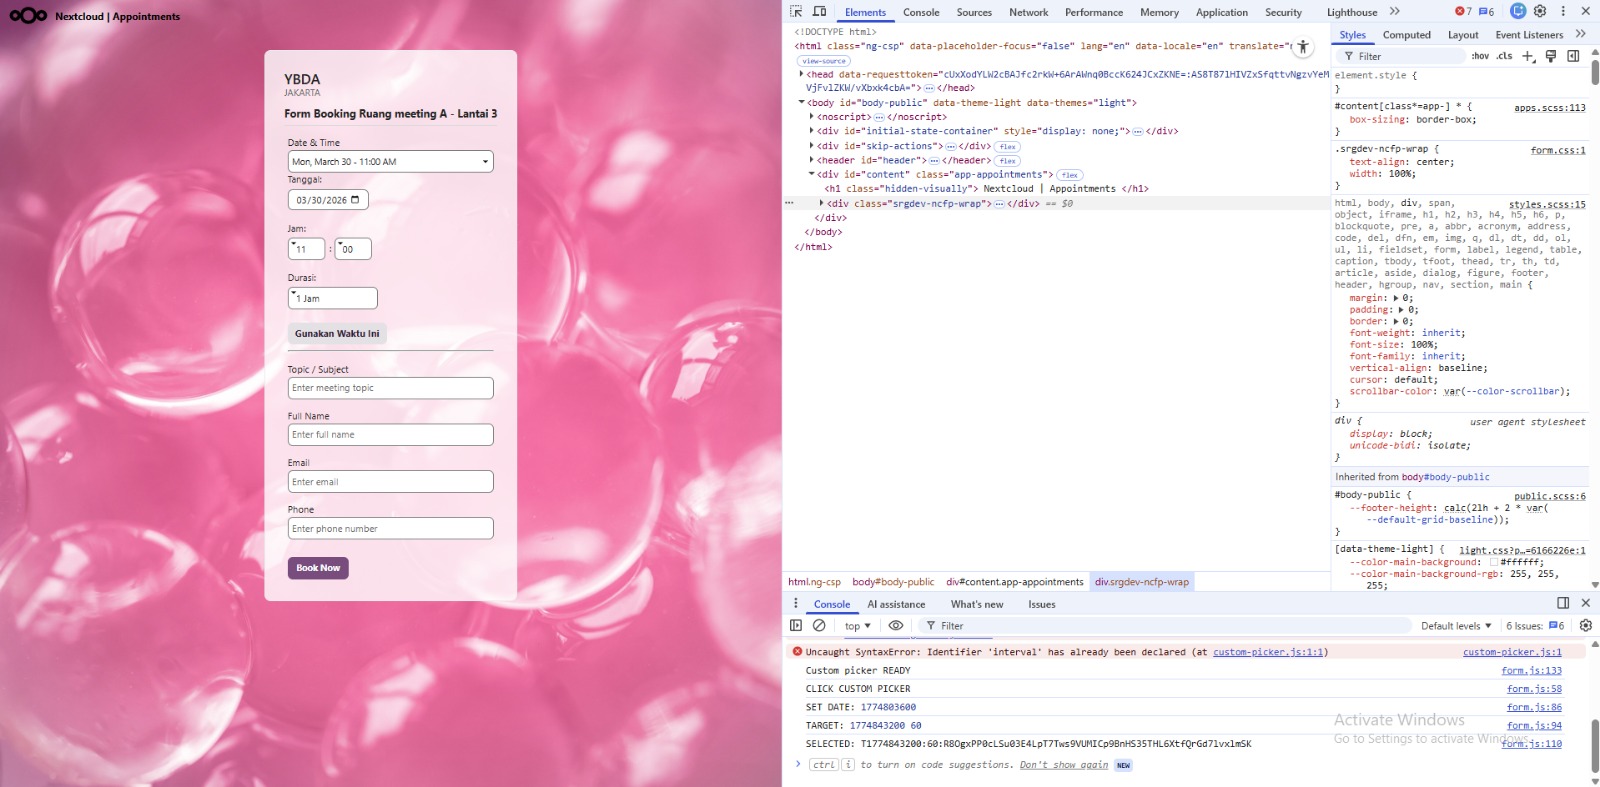Activate the inspect element picker icon

coord(796,12)
